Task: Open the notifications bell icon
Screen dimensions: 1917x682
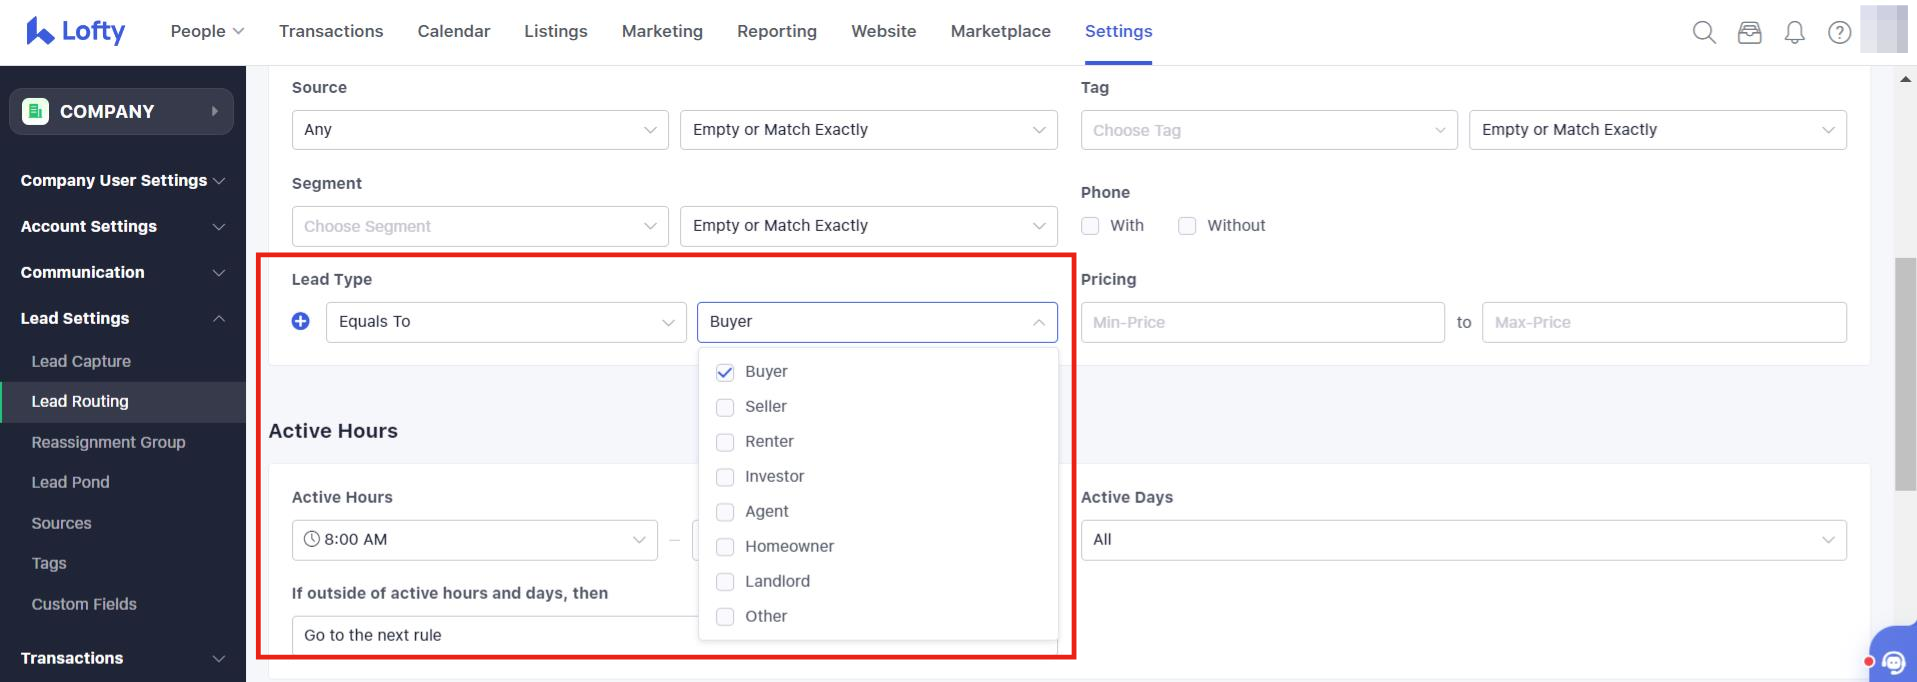Action: 1794,33
